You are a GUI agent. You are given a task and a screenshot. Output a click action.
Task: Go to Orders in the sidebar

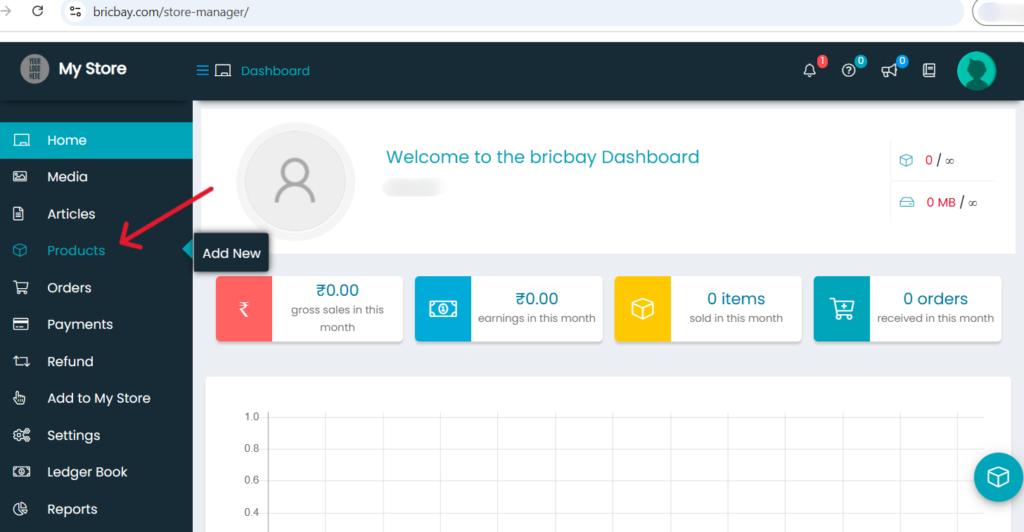pyautogui.click(x=69, y=288)
